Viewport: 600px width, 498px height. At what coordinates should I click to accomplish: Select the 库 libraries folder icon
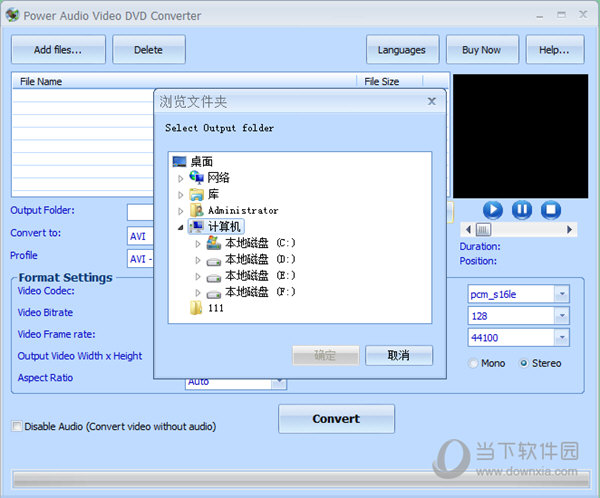coord(197,194)
